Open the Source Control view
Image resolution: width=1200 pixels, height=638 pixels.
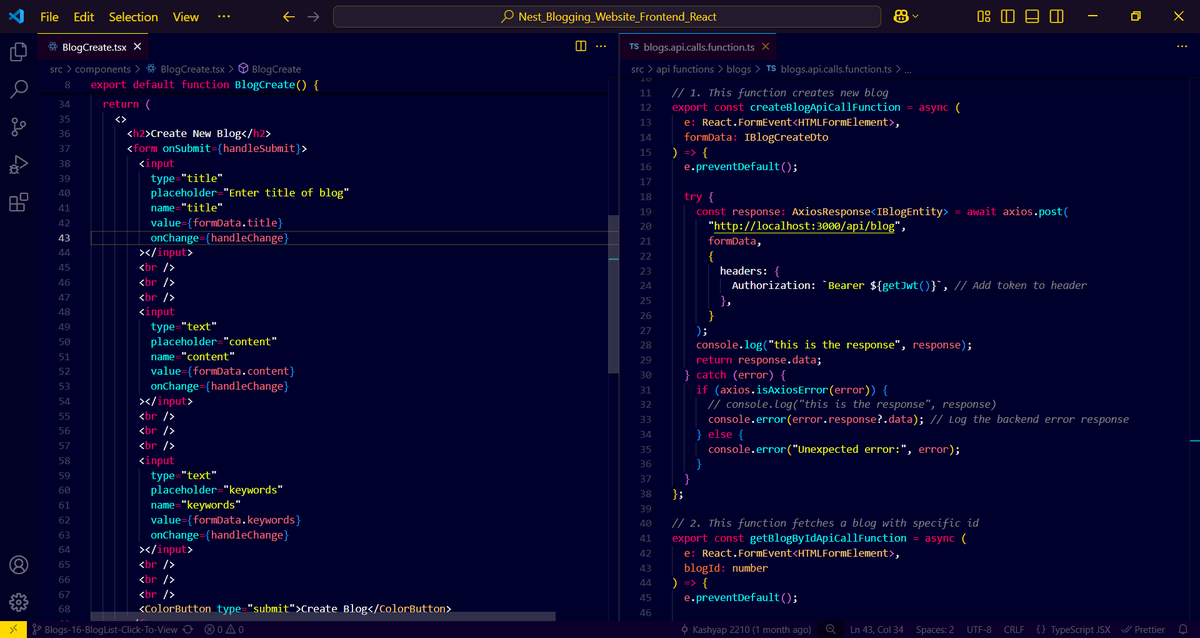coord(18,127)
